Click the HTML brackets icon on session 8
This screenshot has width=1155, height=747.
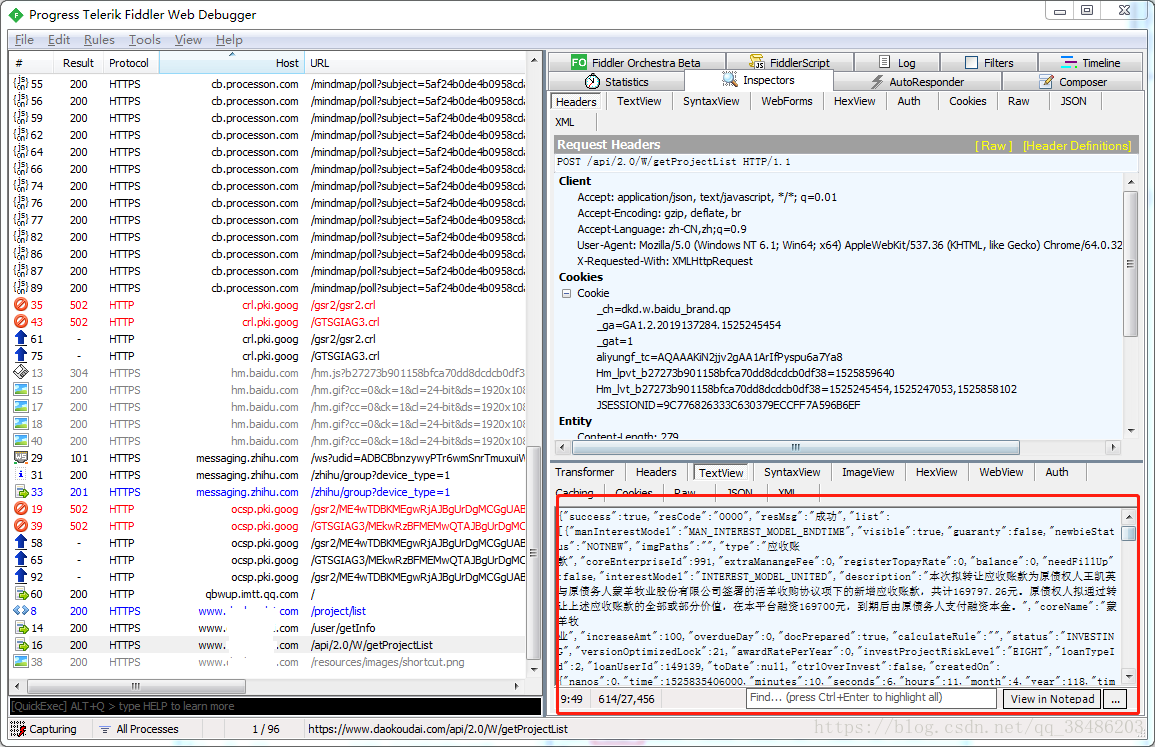click(x=21, y=611)
